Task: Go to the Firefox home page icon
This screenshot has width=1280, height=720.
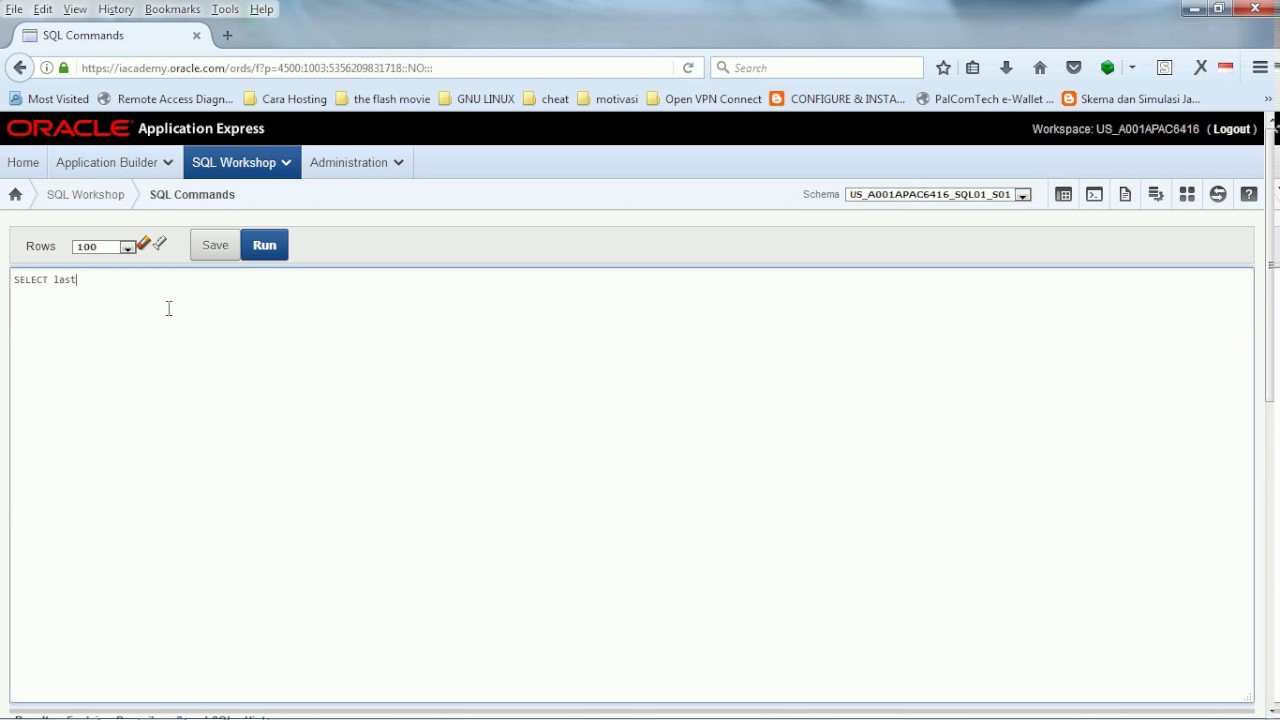Action: [1040, 68]
